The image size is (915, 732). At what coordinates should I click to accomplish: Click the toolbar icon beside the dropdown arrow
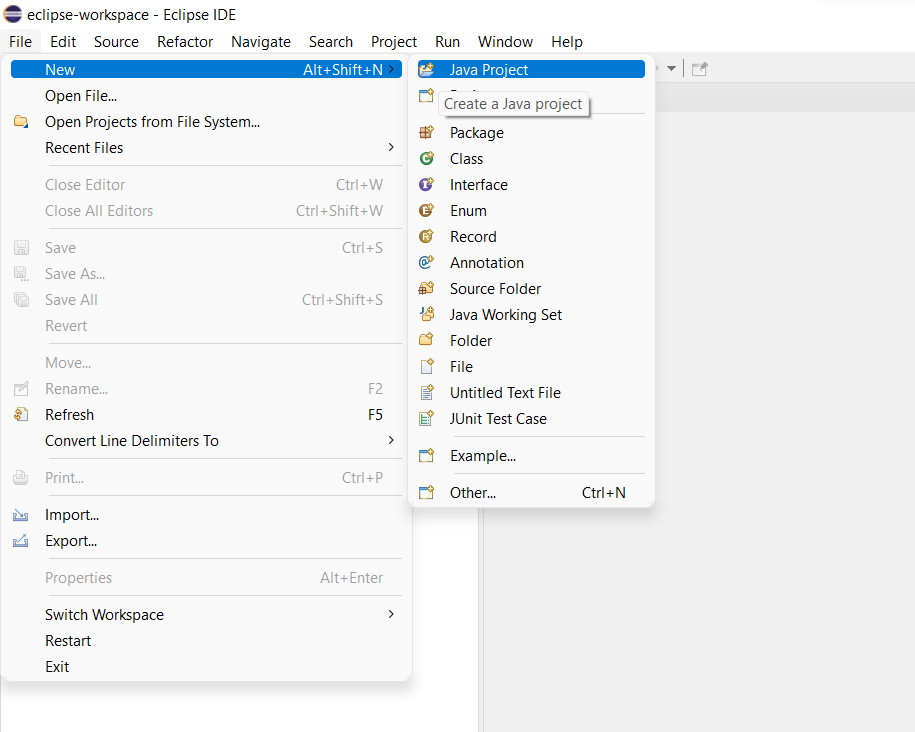(x=699, y=69)
